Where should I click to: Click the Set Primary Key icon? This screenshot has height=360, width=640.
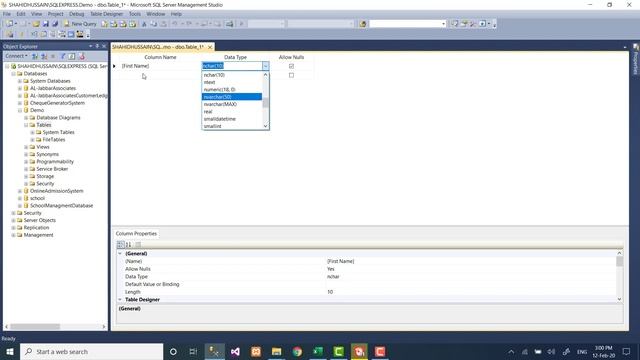[22, 35]
